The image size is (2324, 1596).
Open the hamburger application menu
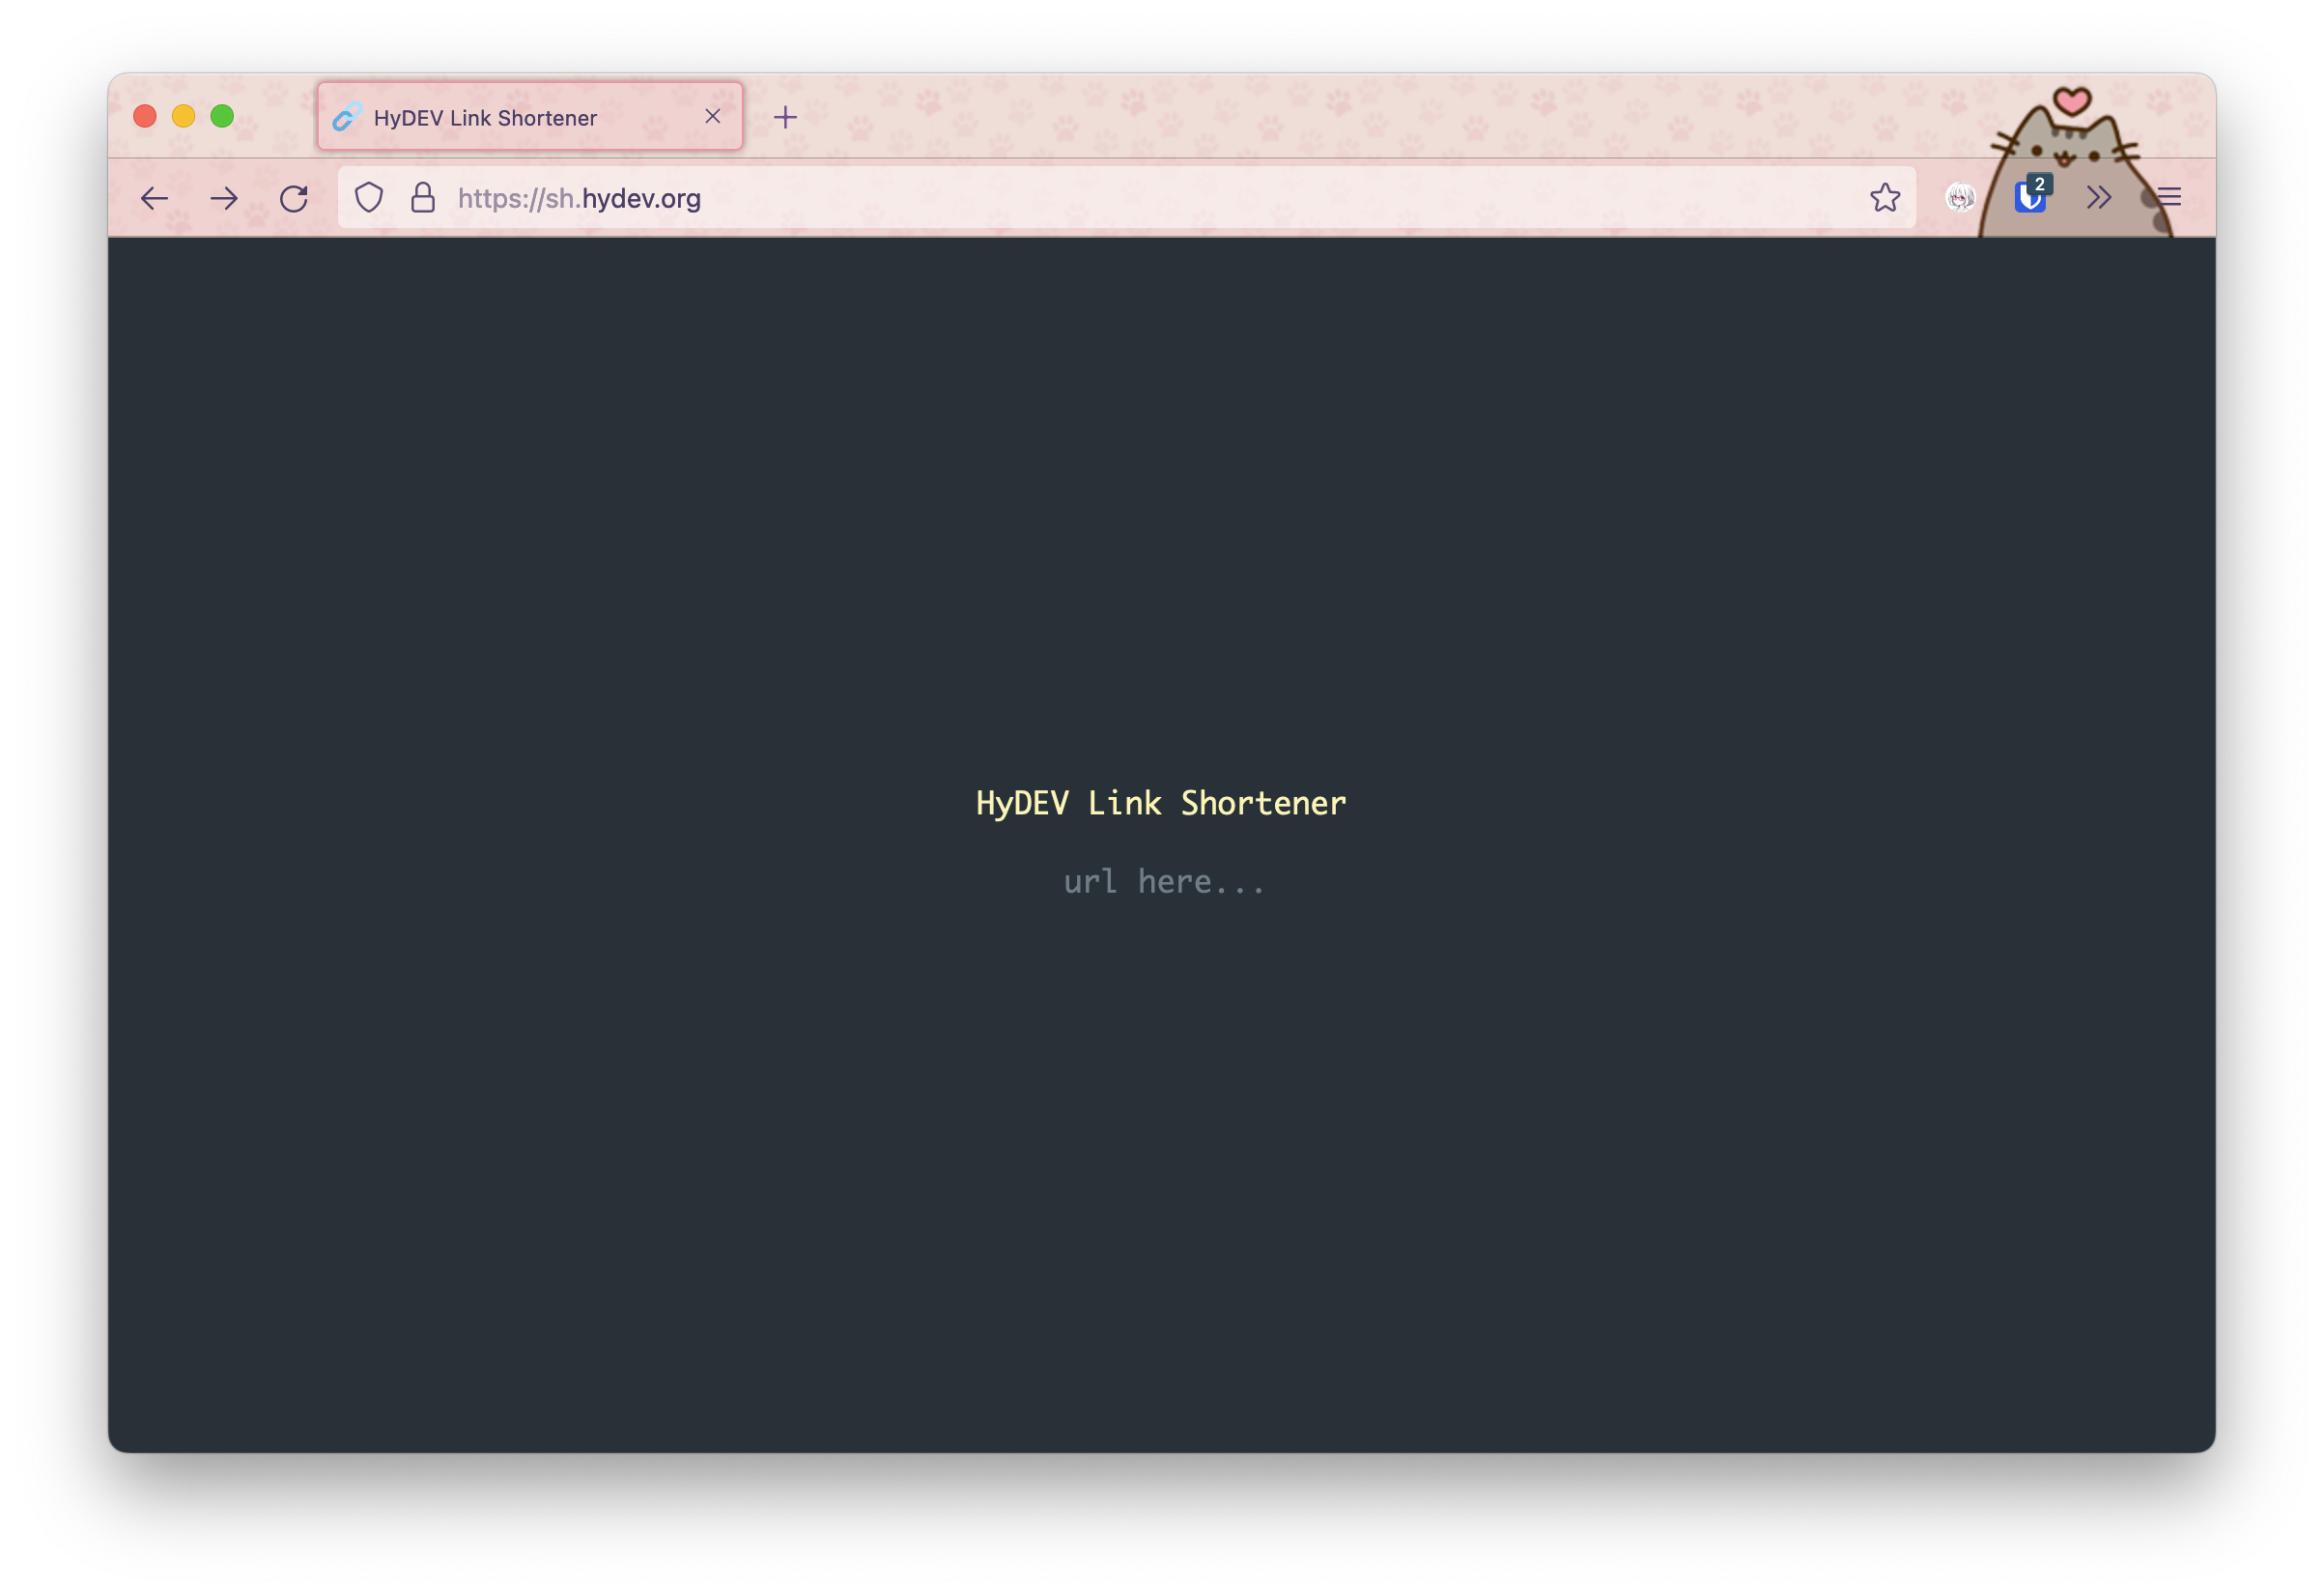pyautogui.click(x=2168, y=196)
